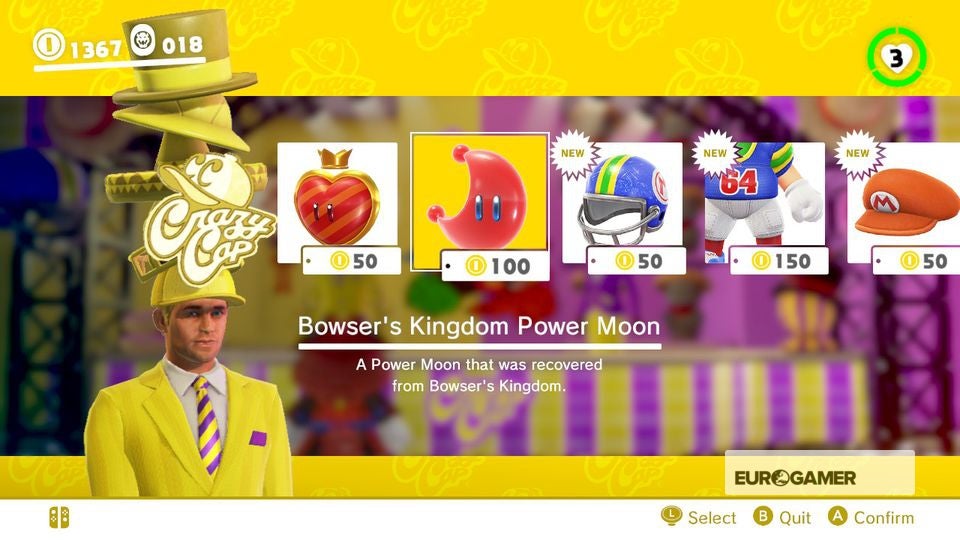Select the number 64 football uniform outfit

[765, 202]
